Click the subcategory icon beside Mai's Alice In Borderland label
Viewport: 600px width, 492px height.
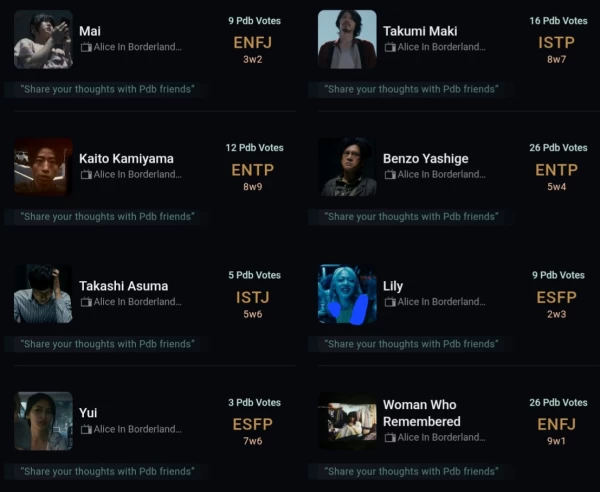click(x=85, y=47)
